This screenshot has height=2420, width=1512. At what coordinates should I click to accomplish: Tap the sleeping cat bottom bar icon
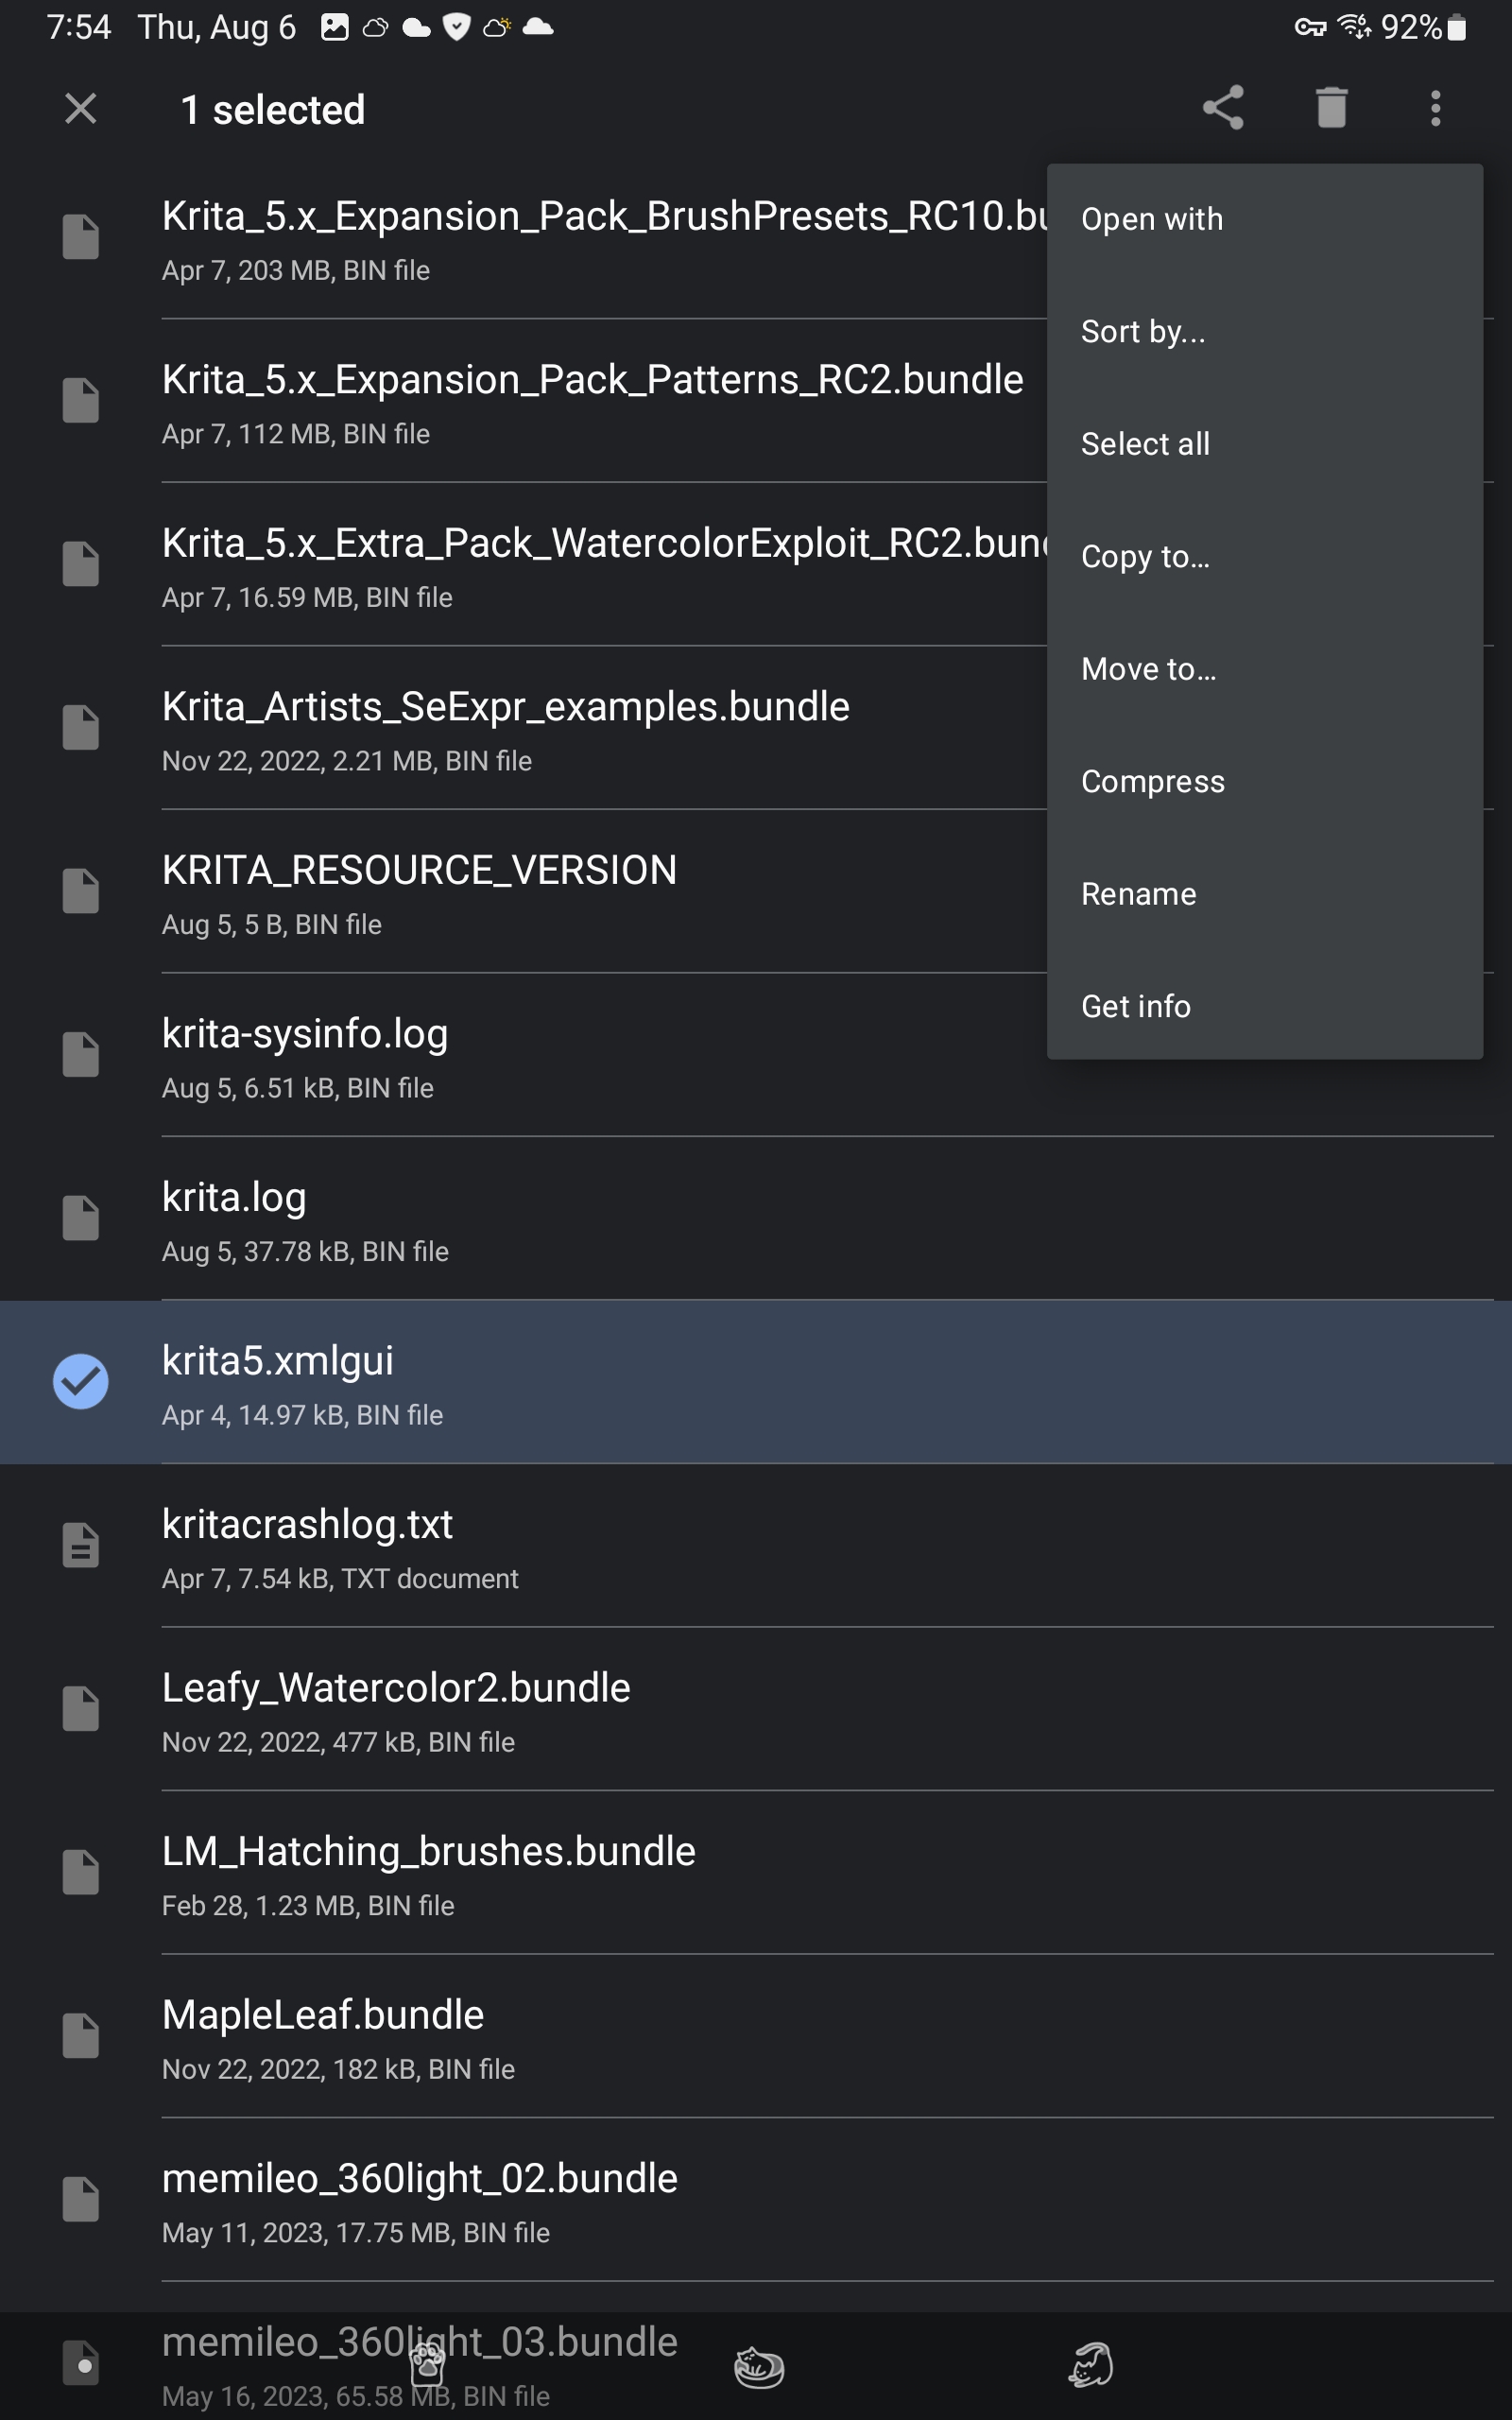click(x=759, y=2367)
